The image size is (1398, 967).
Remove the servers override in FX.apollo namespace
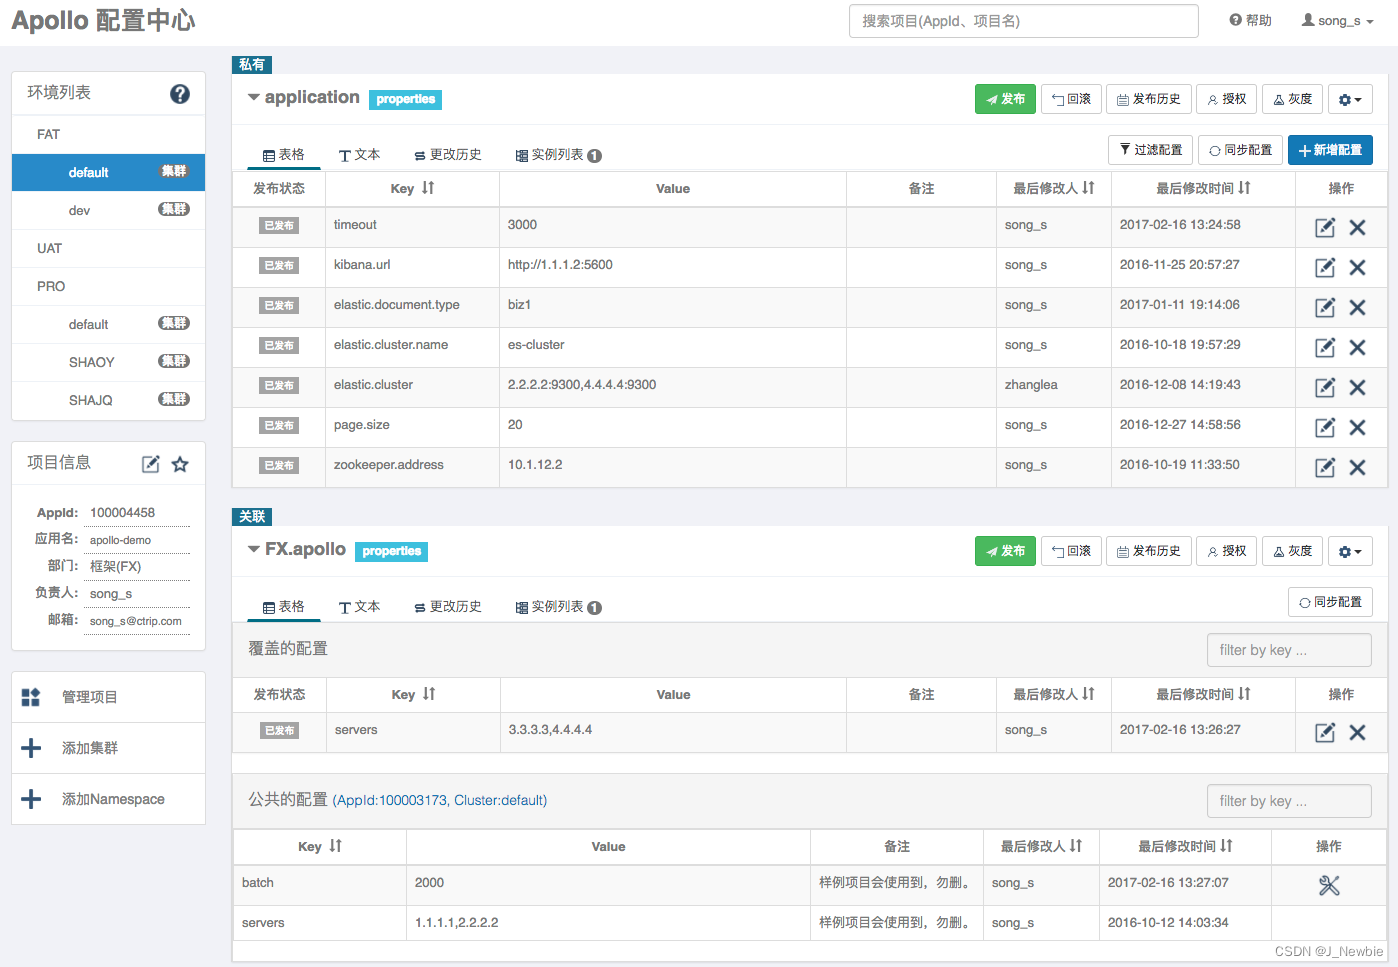pyautogui.click(x=1358, y=732)
